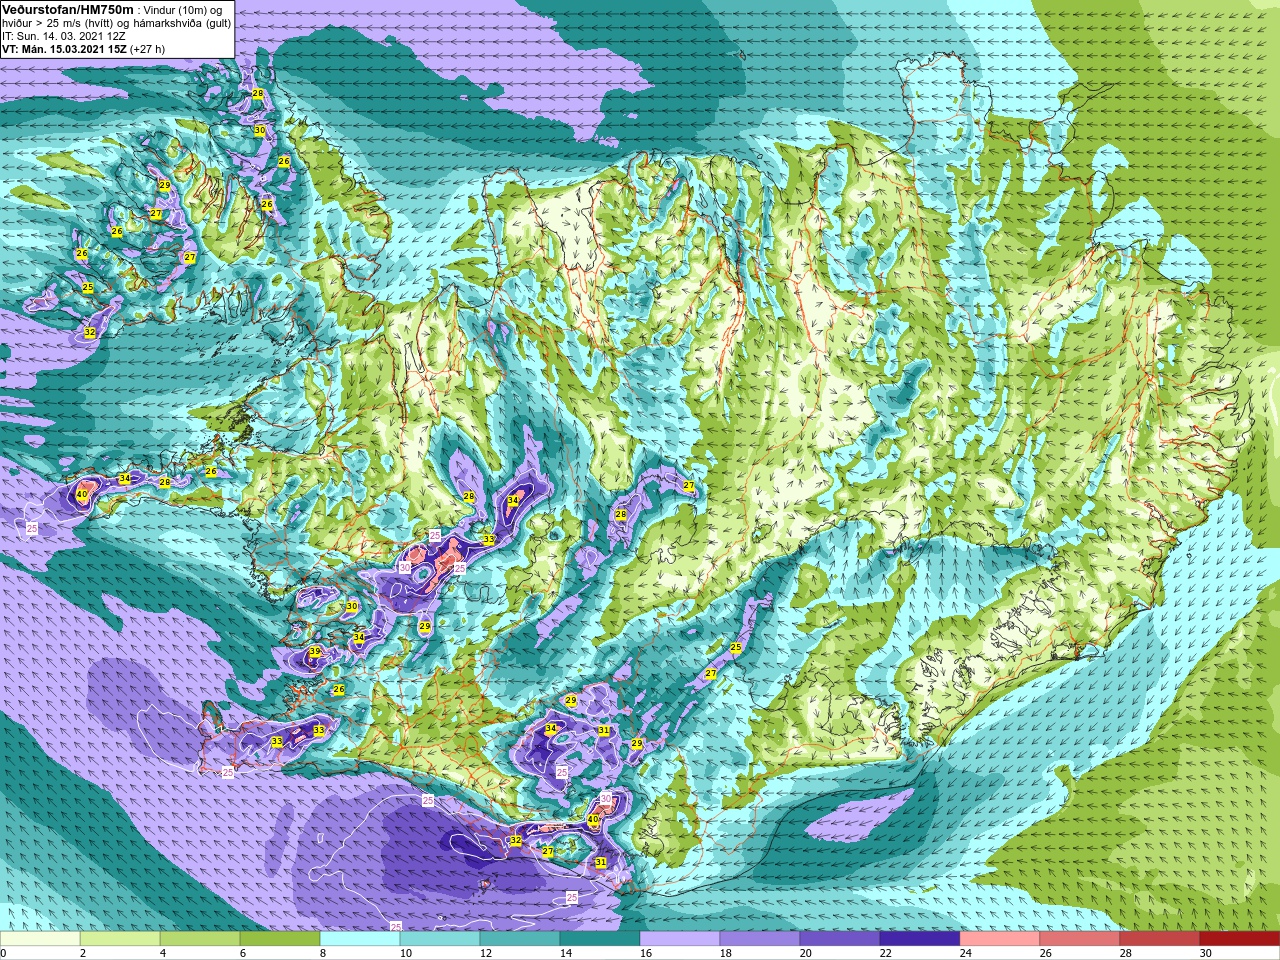This screenshot has height=960, width=1280.
Task: Click the bold 'VT: Mán. 15.03.2021 15Z' text
Action: coord(63,48)
